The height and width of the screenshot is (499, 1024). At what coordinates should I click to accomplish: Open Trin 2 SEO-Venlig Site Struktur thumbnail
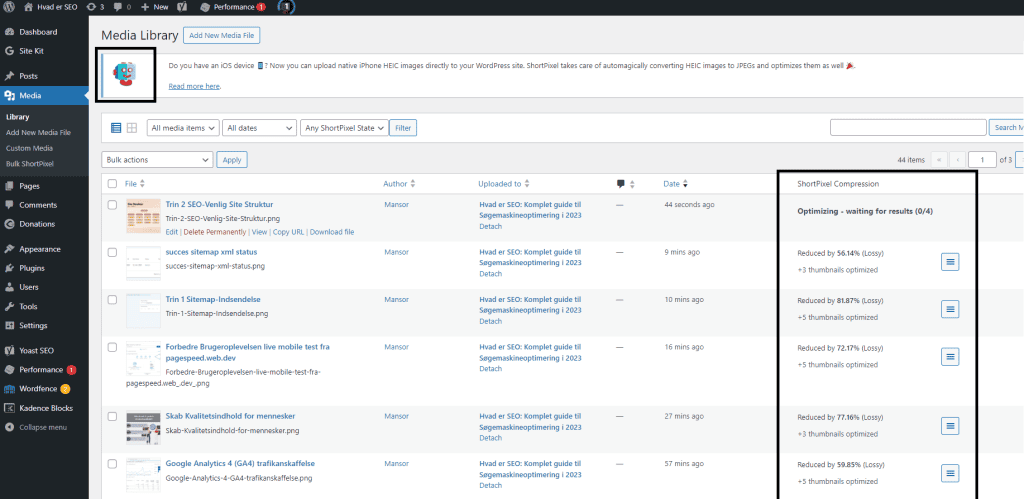pyautogui.click(x=143, y=216)
